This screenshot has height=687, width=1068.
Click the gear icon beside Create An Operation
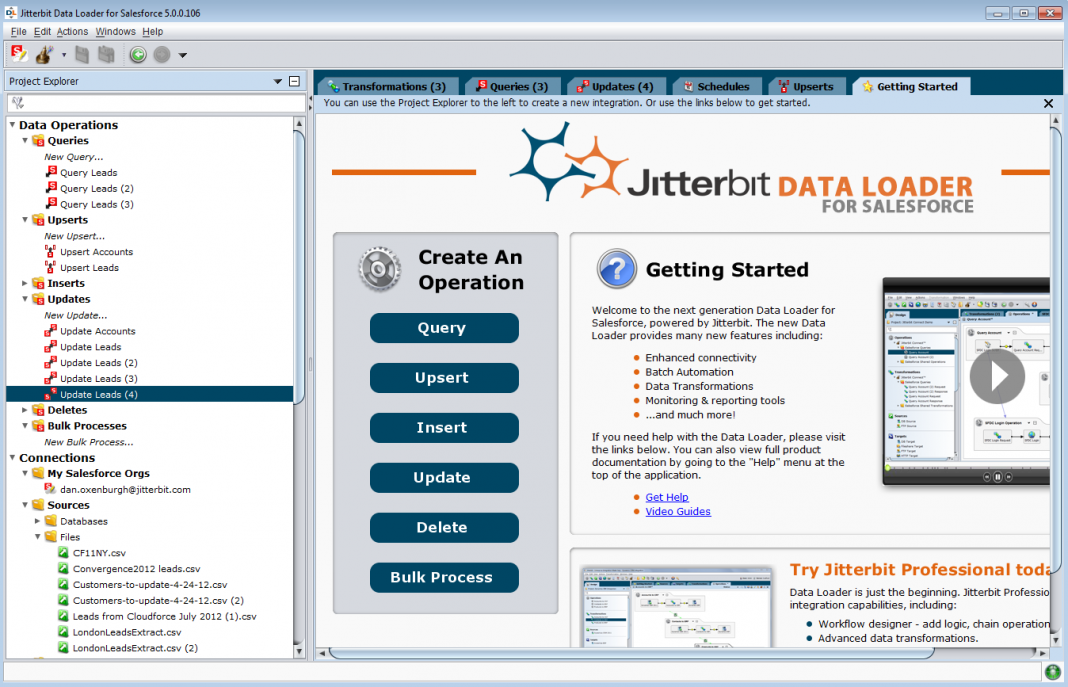tap(379, 269)
